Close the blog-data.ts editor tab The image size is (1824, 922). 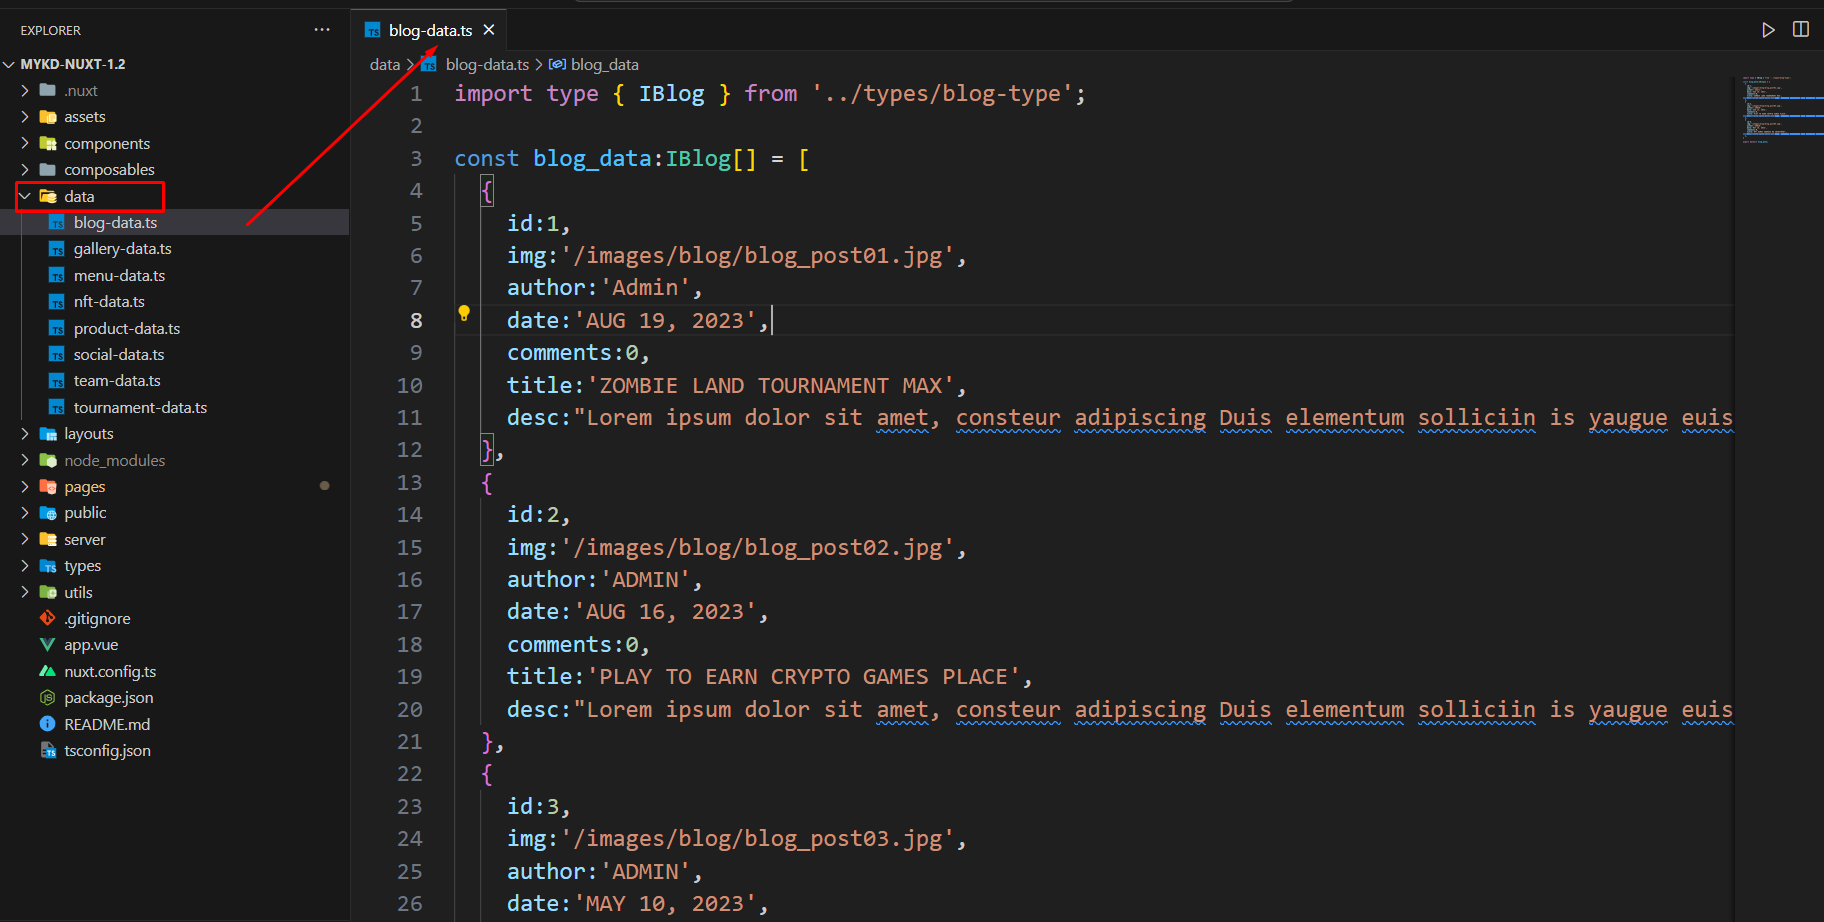coord(489,30)
